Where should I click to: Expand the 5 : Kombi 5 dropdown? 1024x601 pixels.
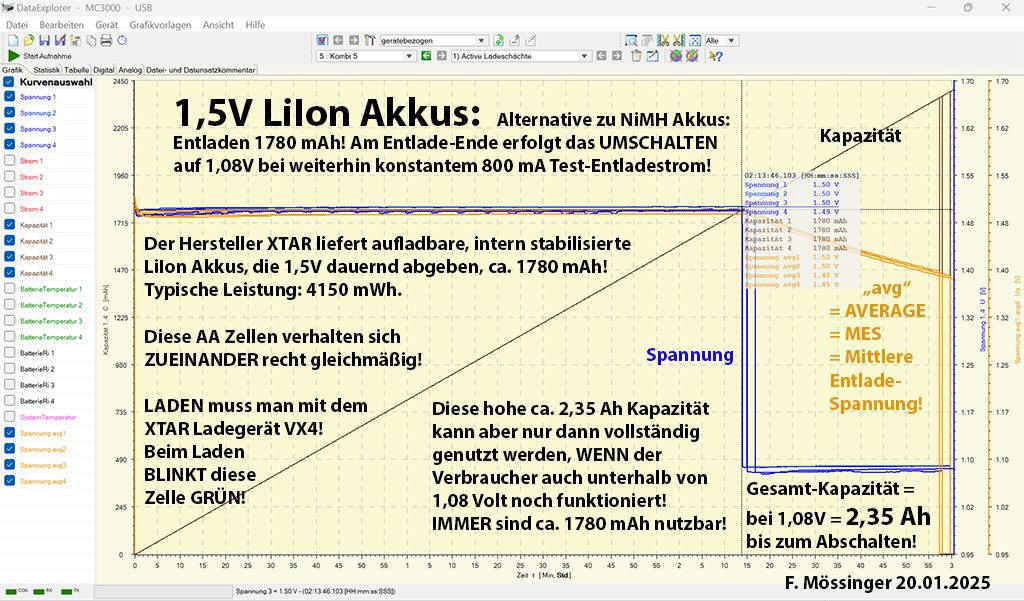(x=410, y=56)
